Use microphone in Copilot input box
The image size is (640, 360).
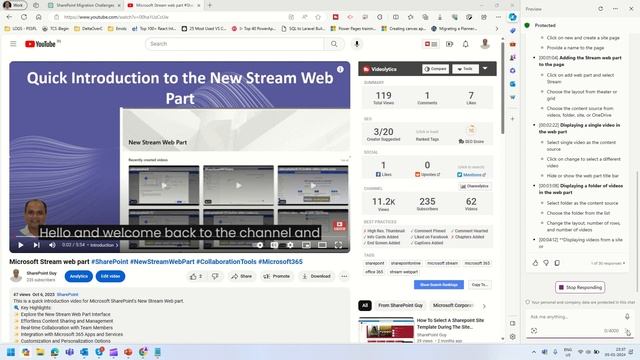(x=627, y=316)
